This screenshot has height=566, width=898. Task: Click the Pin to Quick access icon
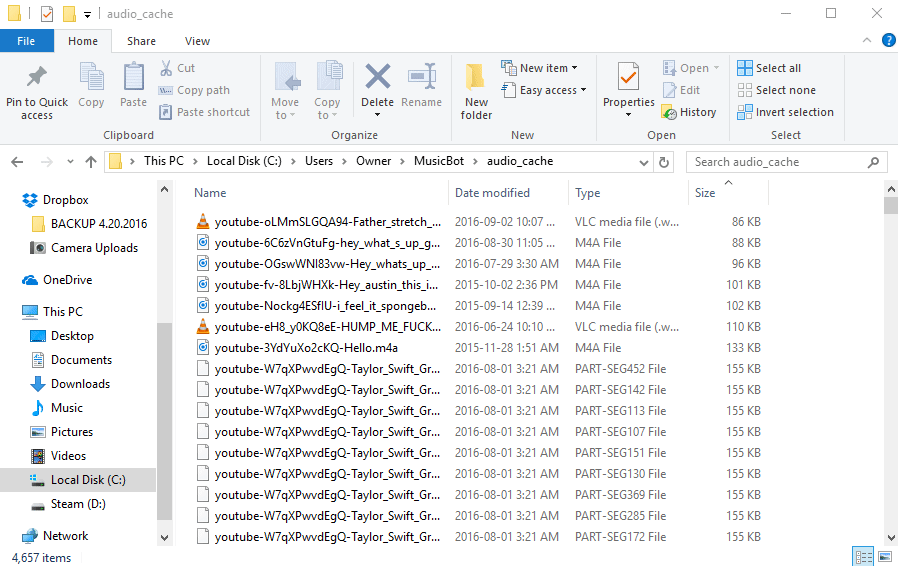37,78
